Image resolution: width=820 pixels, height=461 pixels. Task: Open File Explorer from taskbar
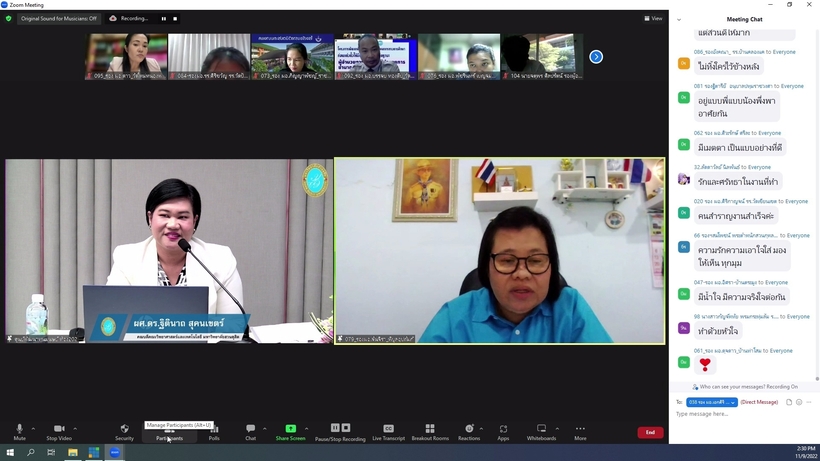(x=73, y=452)
